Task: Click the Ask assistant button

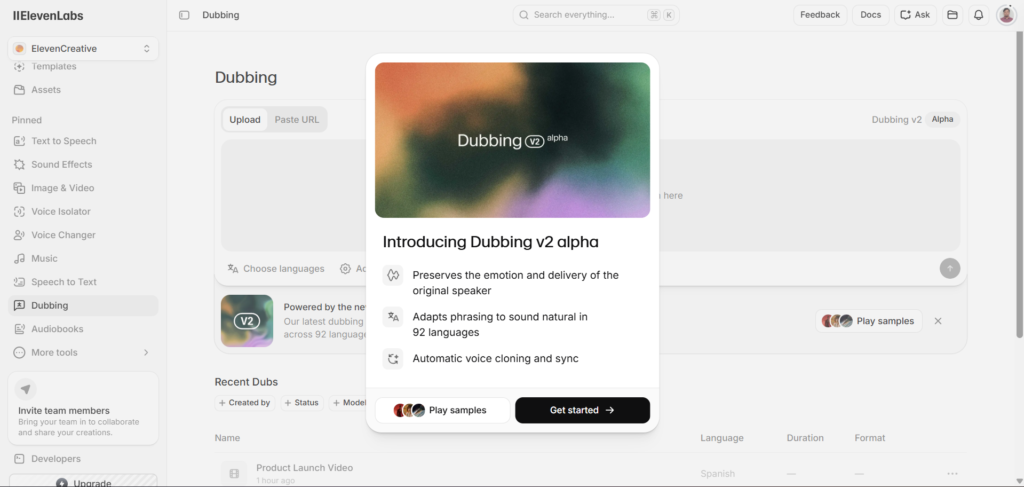Action: [x=916, y=15]
